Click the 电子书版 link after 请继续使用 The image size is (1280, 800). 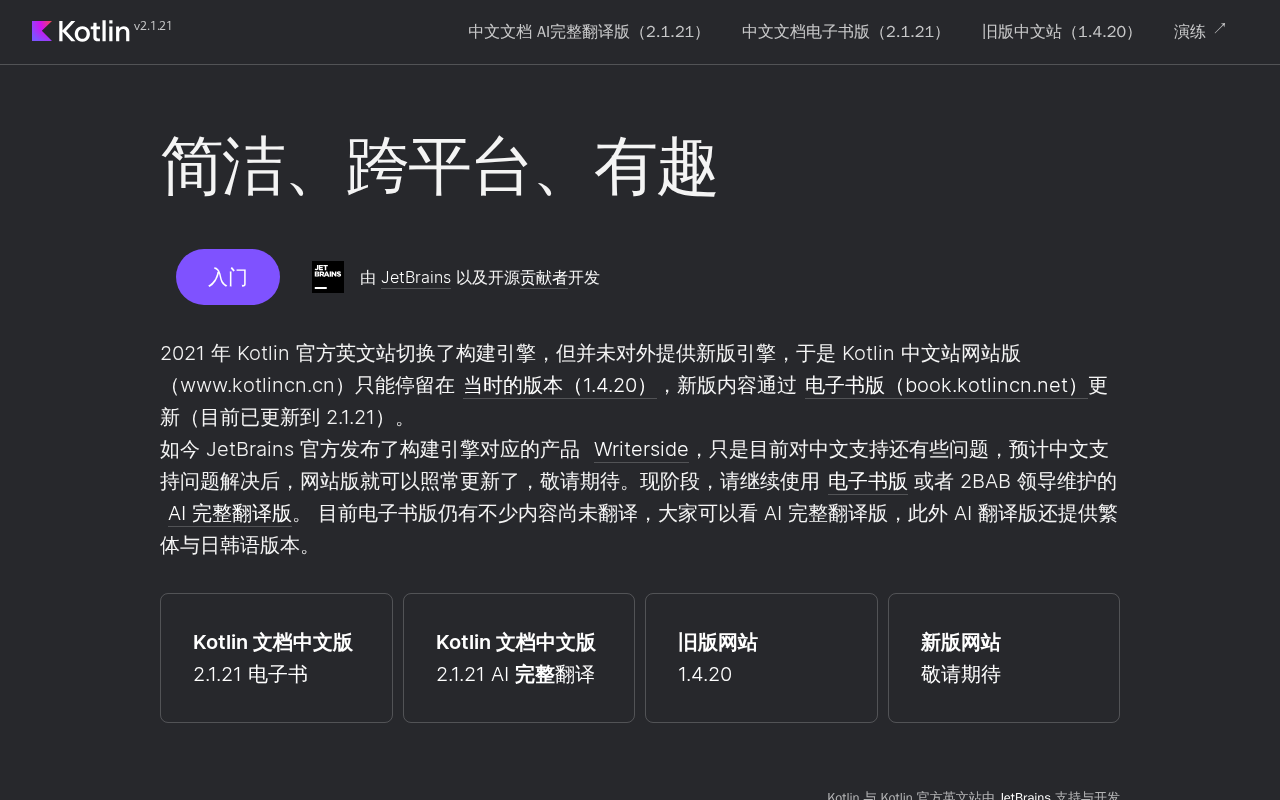[x=868, y=481]
